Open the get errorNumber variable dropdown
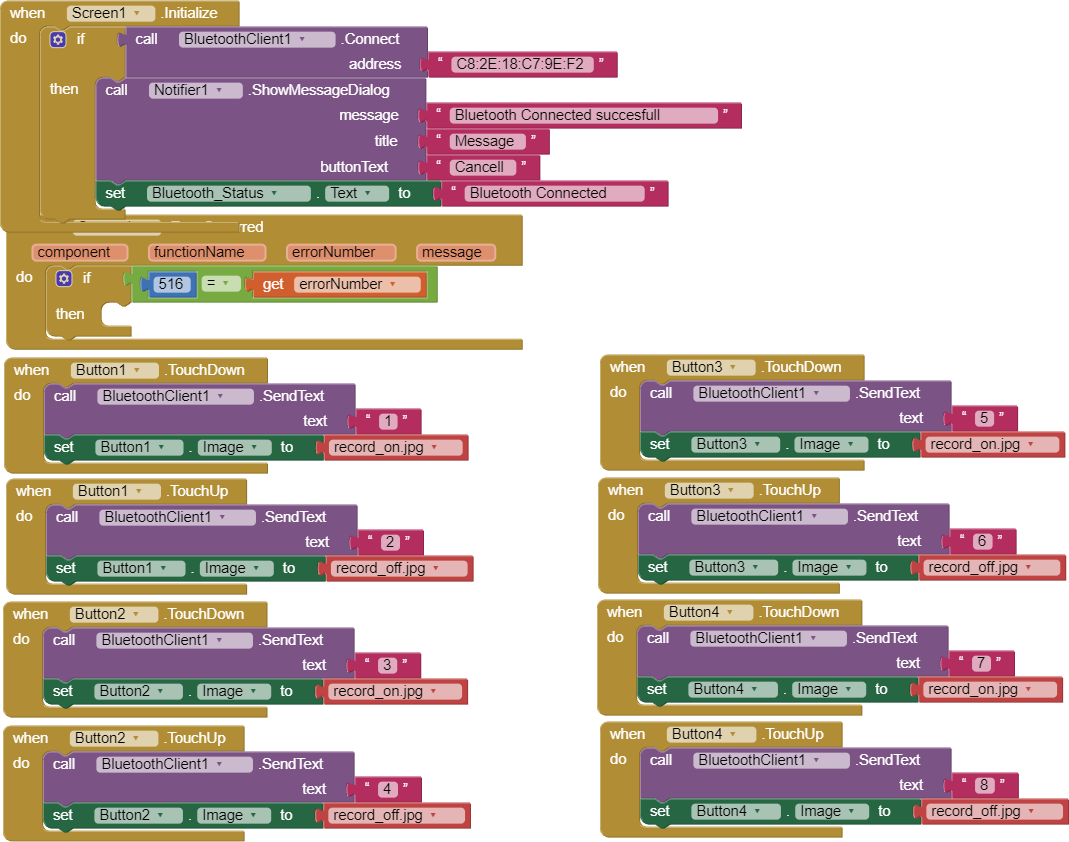The width and height of the screenshot is (1069, 842). click(x=390, y=285)
